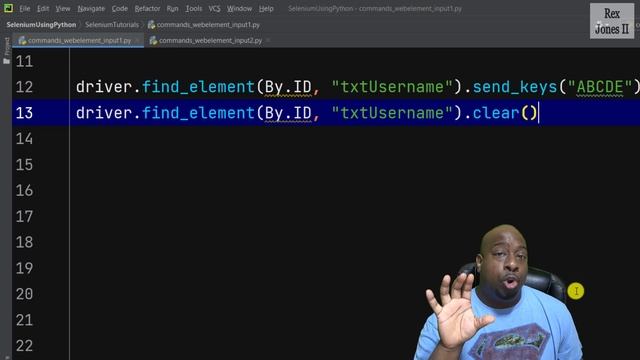The height and width of the screenshot is (360, 640).
Task: Click commands_webelement_input1.py breadcrumb
Action: 204,25
